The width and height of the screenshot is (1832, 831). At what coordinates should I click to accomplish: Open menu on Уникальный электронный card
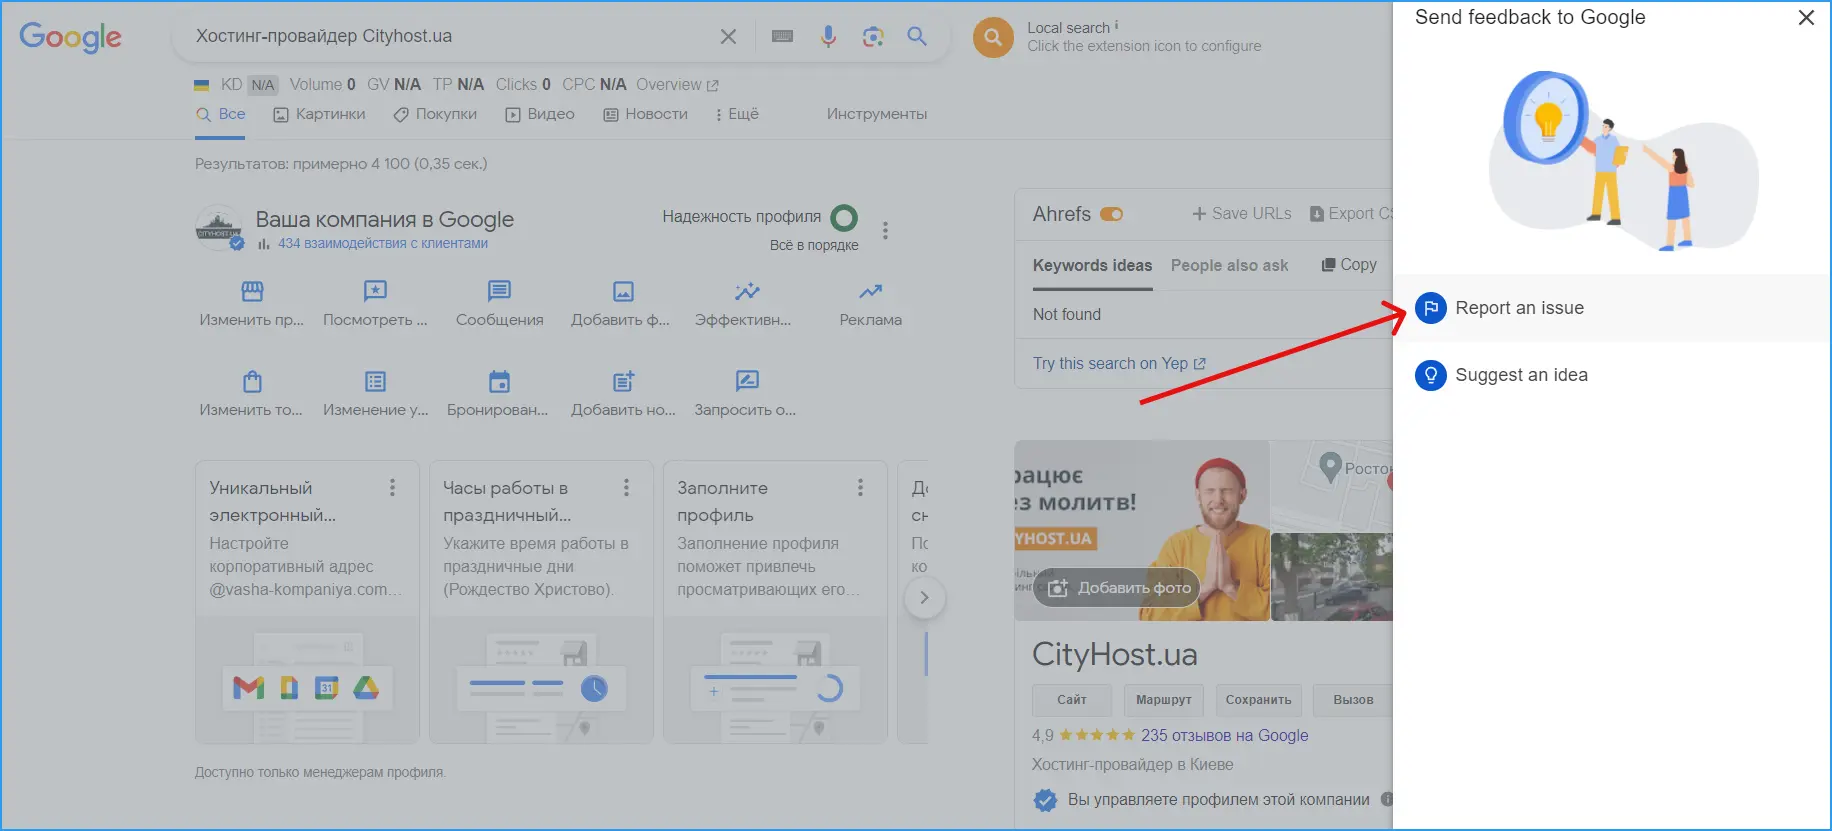(x=392, y=487)
